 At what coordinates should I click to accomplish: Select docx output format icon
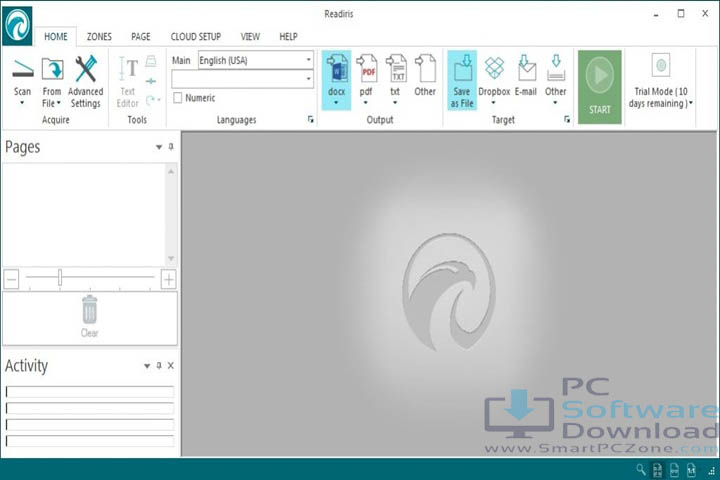[x=338, y=68]
